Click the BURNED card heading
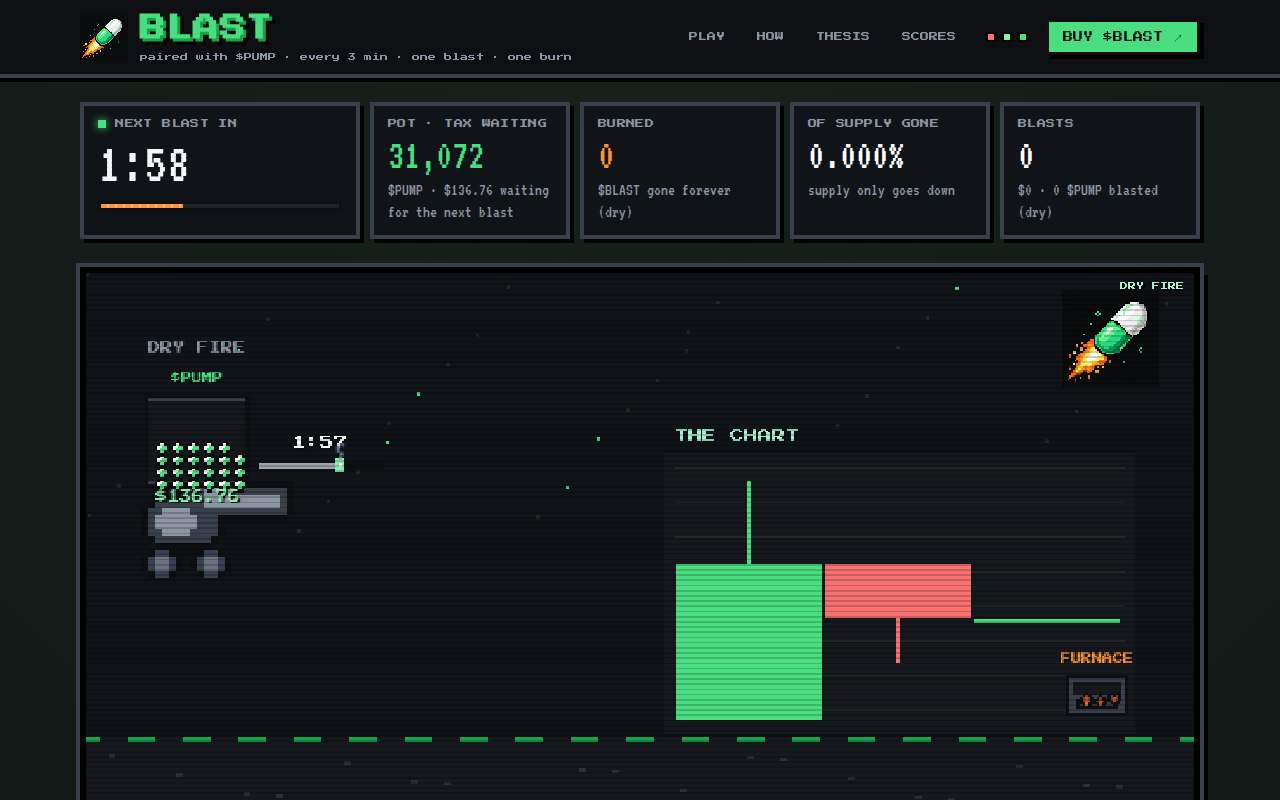The image size is (1280, 800). pos(625,123)
